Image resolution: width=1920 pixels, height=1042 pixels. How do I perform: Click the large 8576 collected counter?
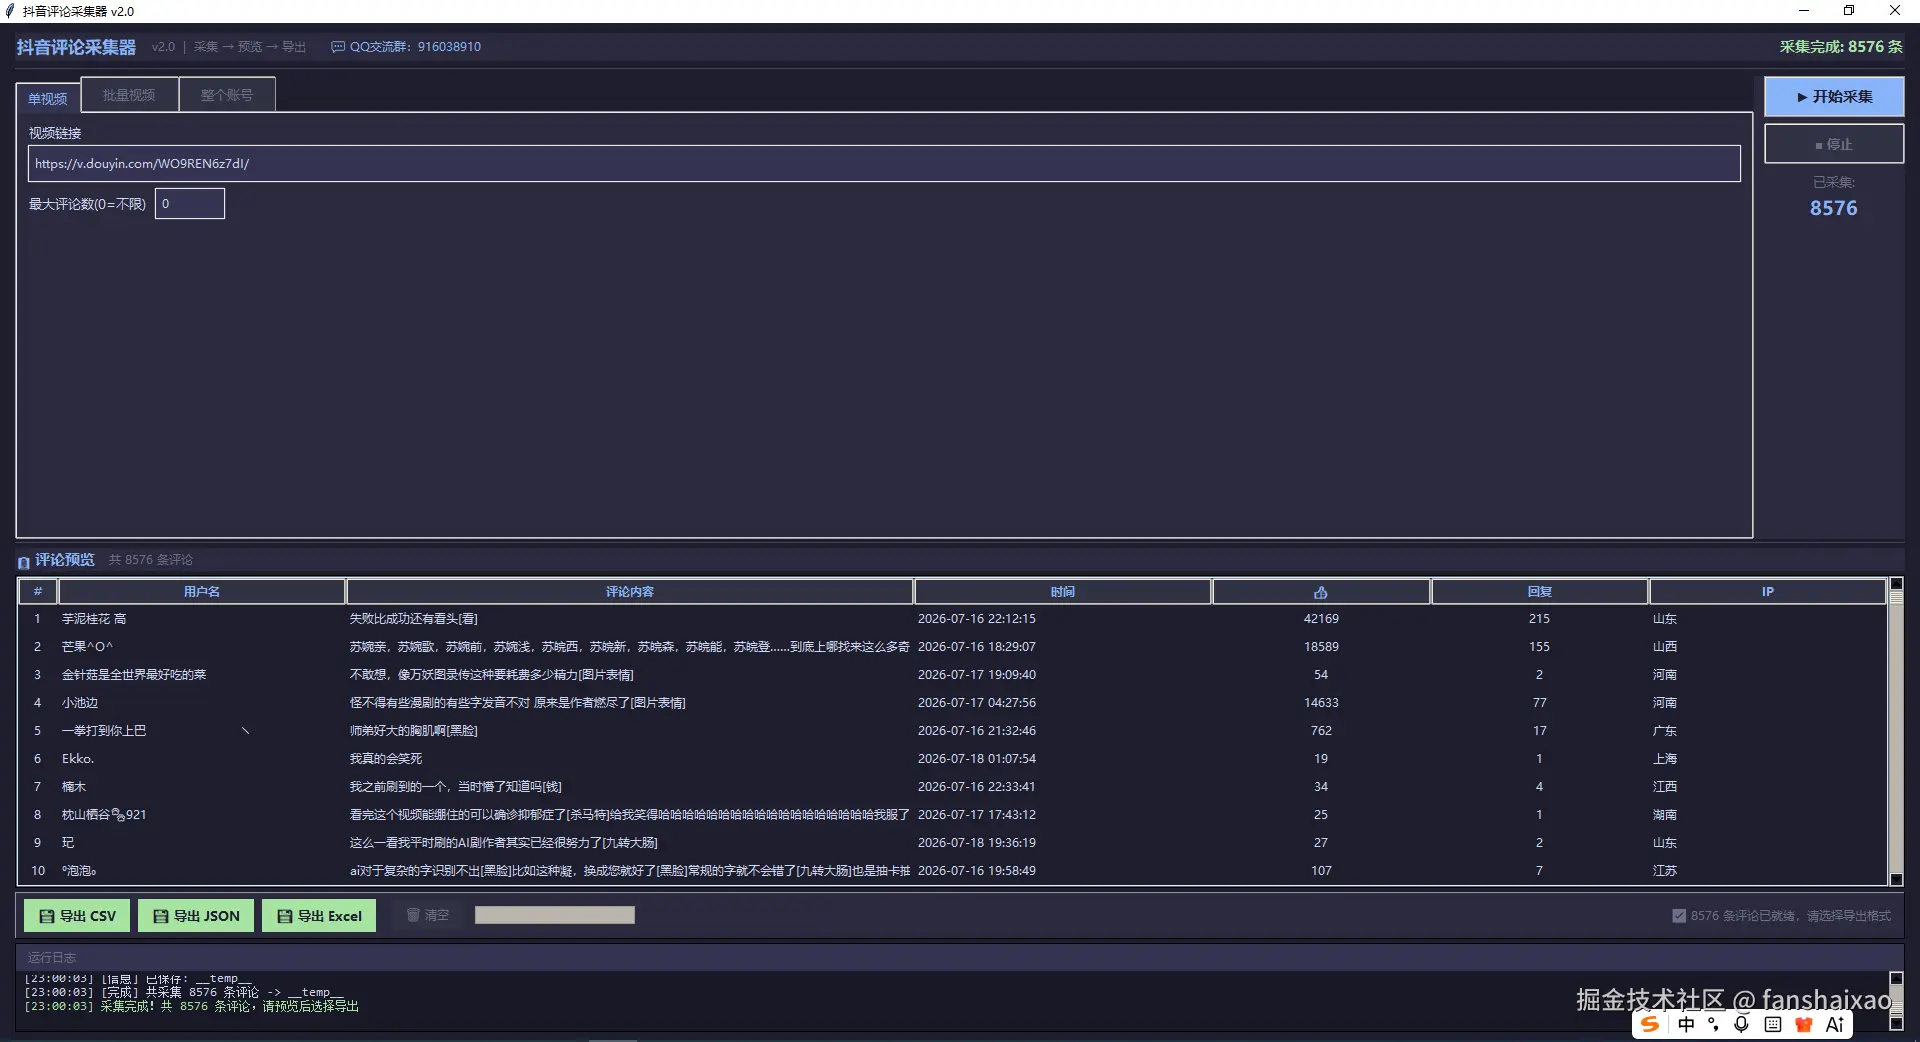click(1834, 208)
